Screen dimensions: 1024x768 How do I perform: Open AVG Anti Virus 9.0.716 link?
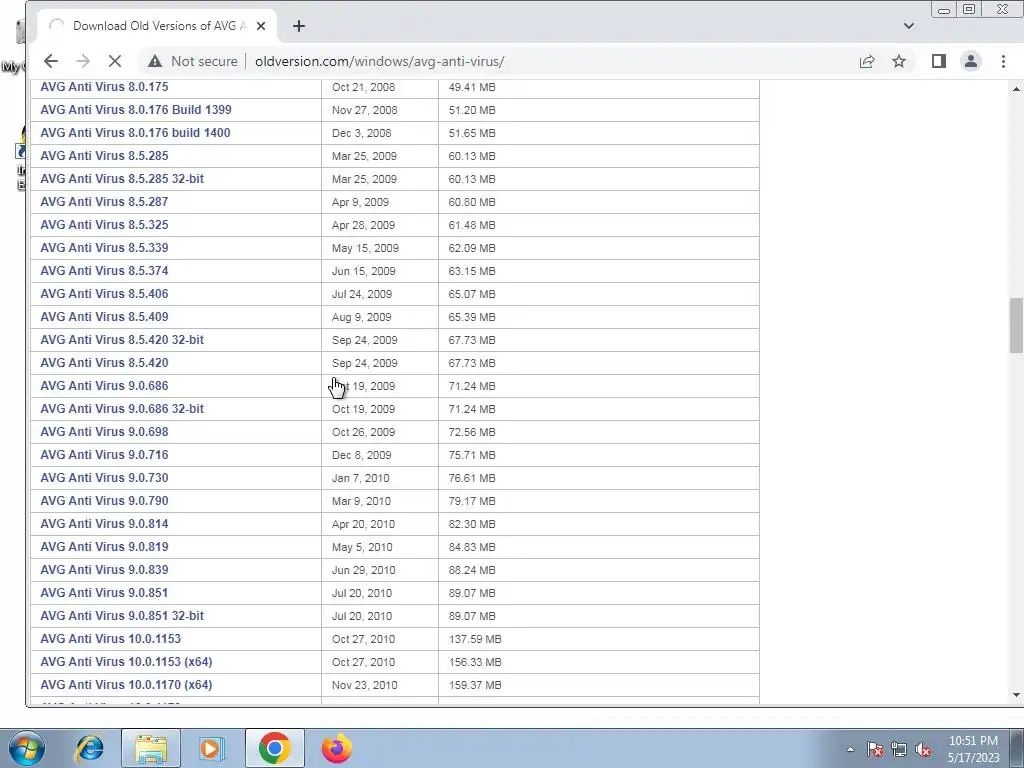[104, 455]
